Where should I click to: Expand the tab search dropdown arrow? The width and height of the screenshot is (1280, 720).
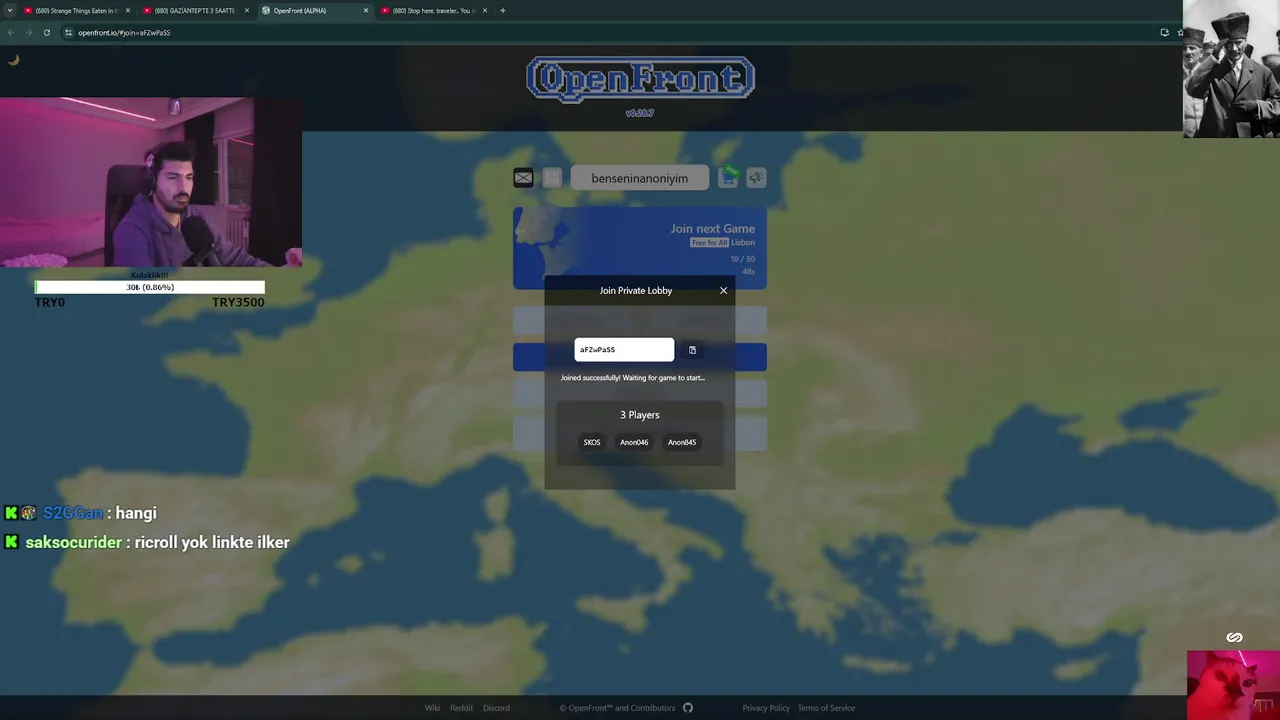pyautogui.click(x=10, y=10)
